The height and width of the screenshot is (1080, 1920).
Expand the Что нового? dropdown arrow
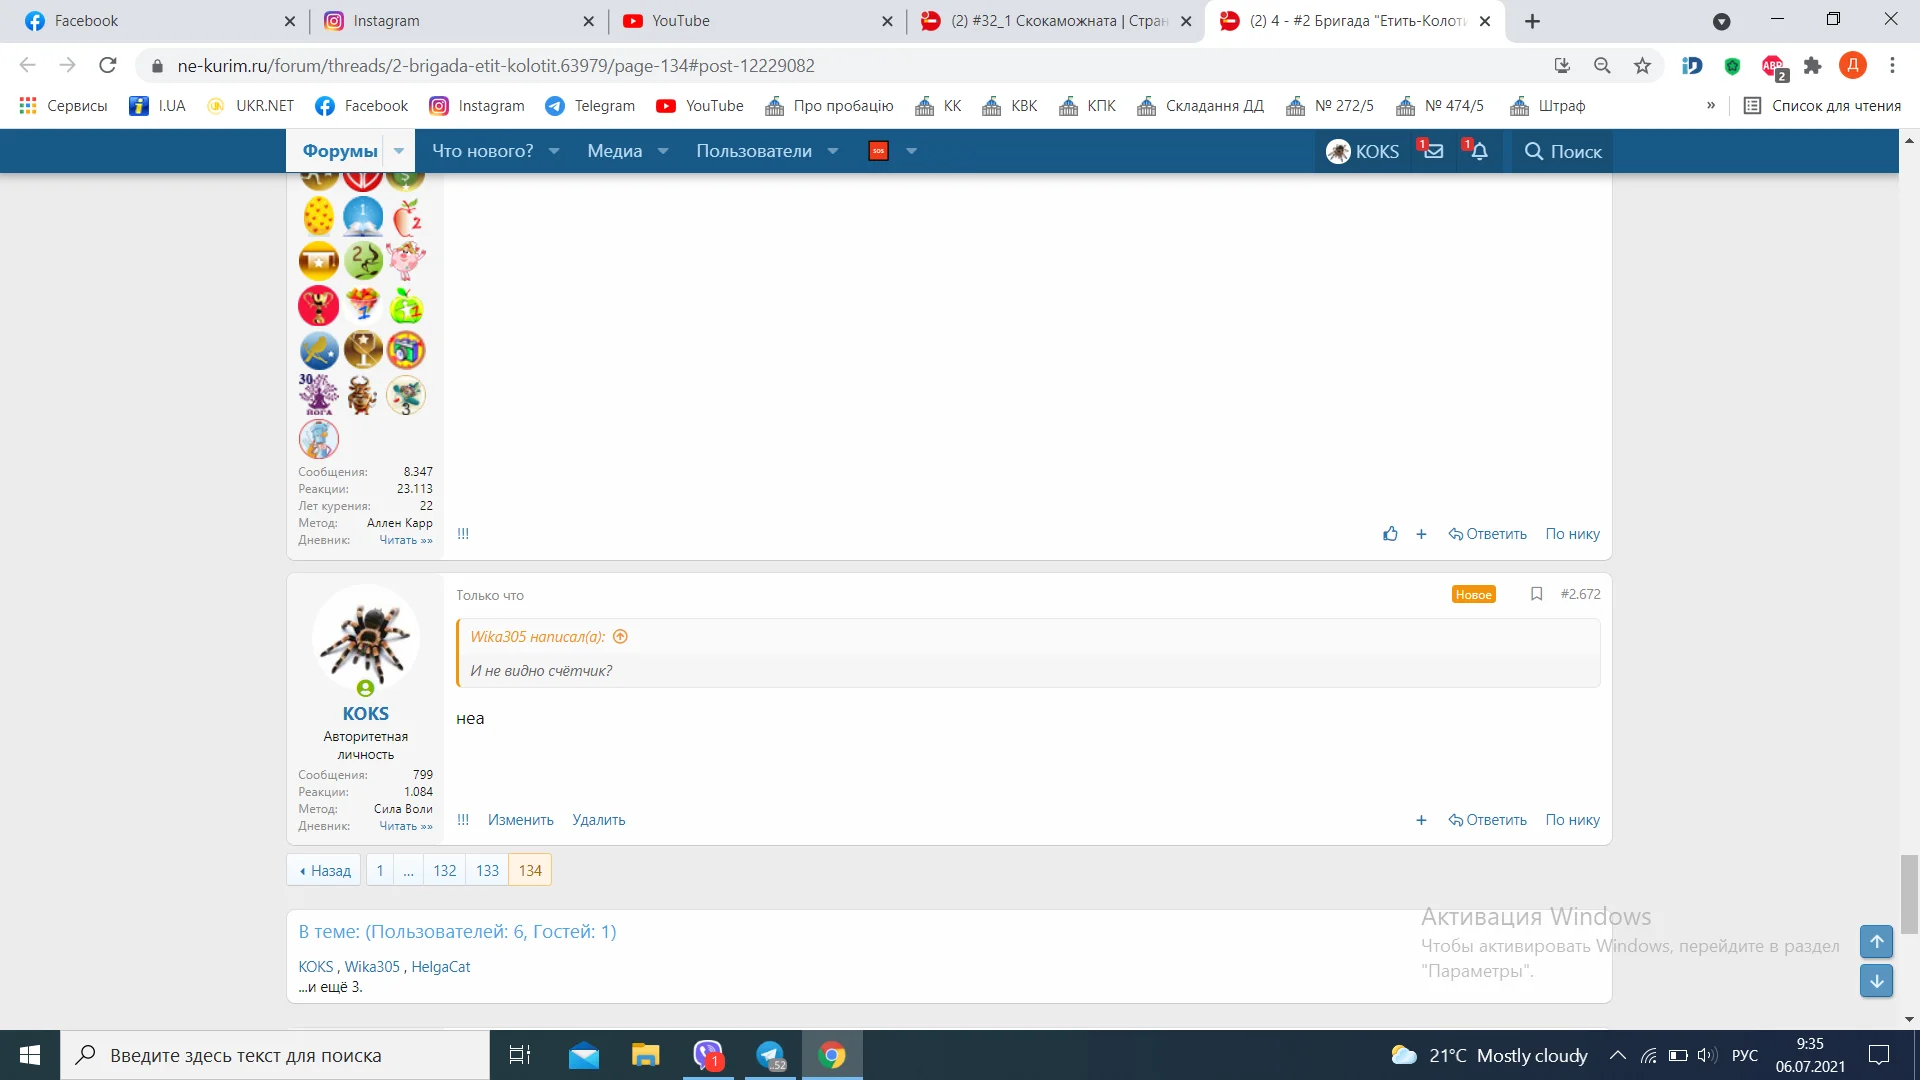click(x=554, y=151)
